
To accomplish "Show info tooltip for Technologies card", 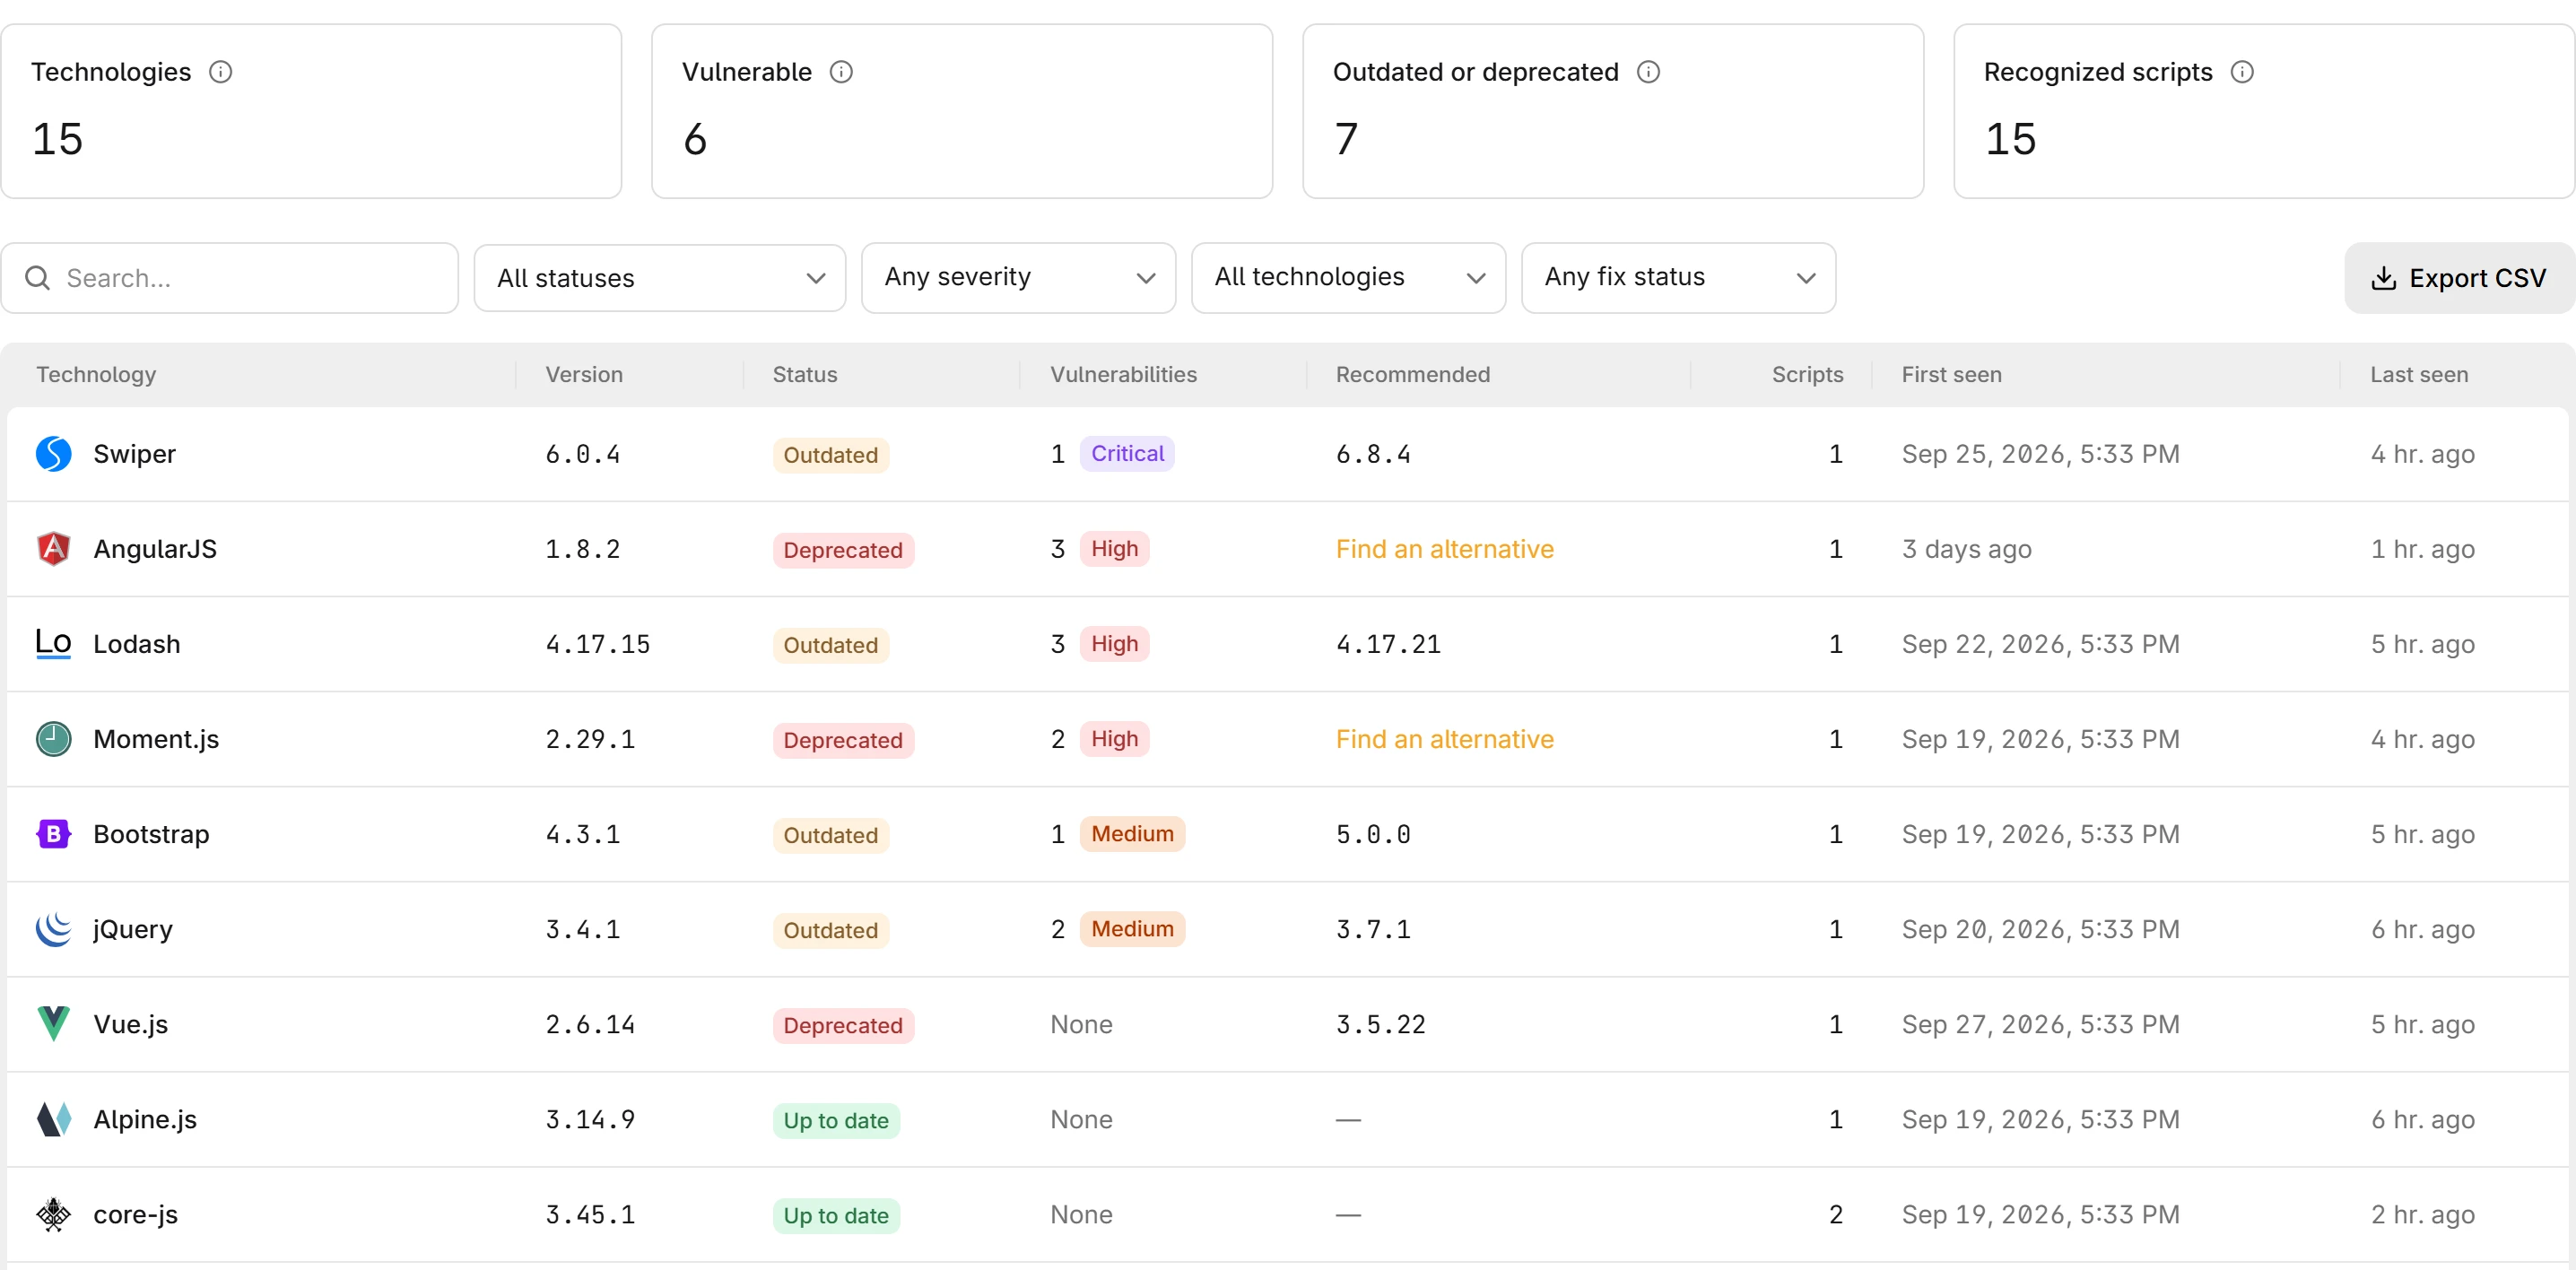I will point(221,72).
